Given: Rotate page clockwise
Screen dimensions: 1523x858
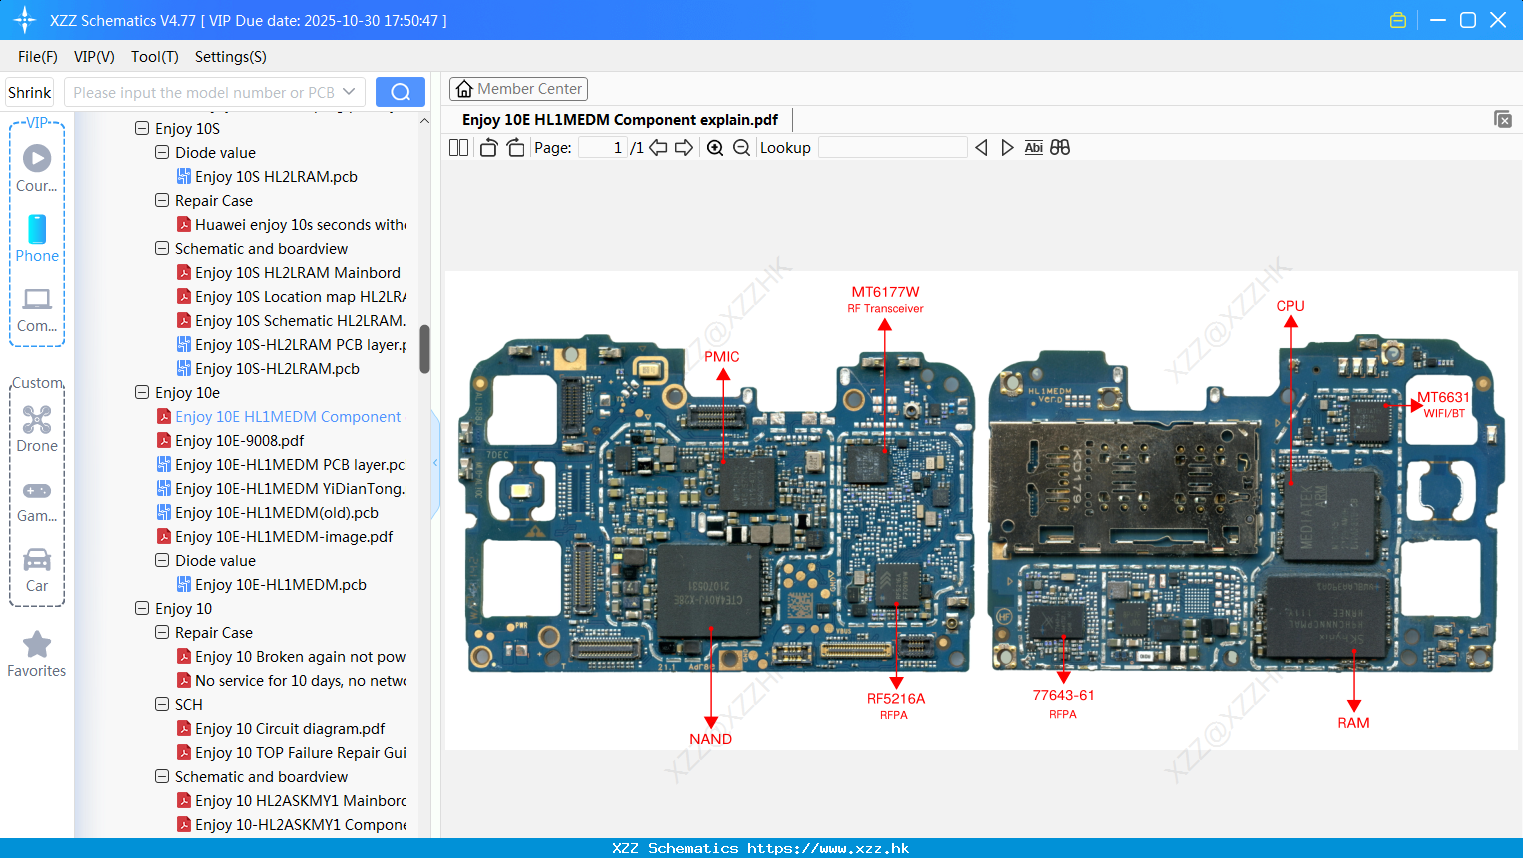Looking at the screenshot, I should point(515,147).
